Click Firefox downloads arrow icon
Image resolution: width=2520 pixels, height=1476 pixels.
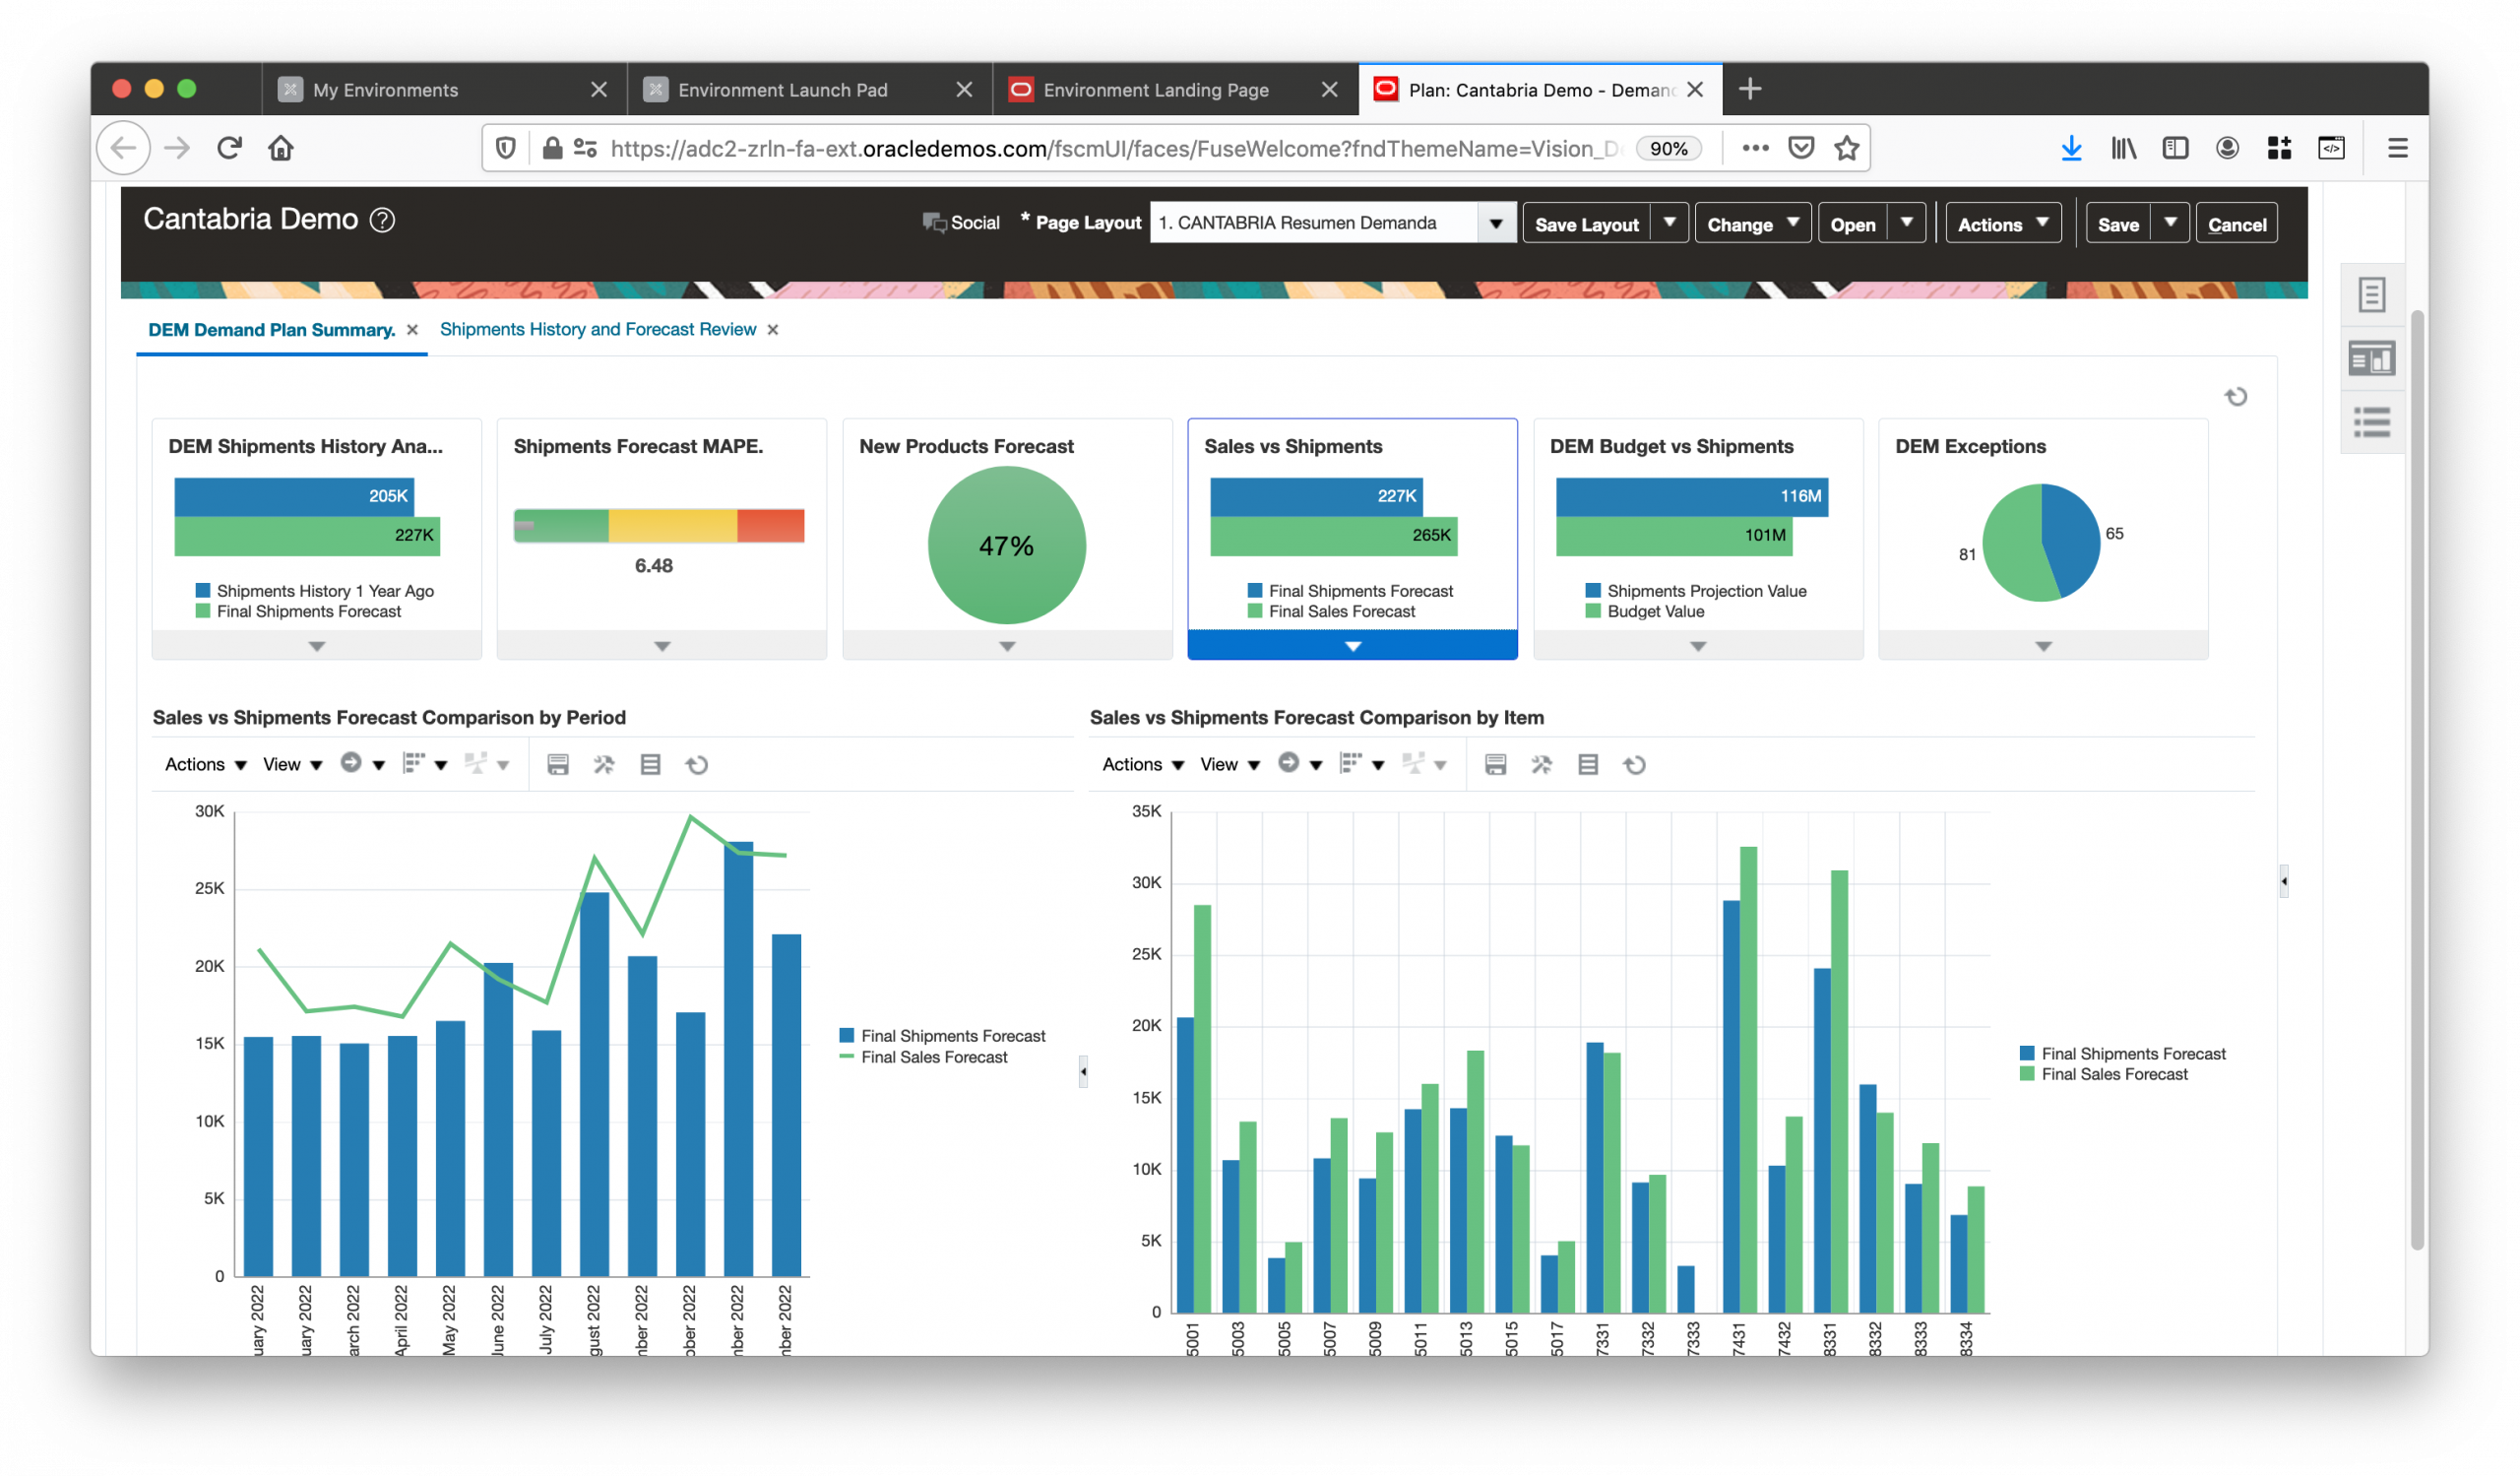pyautogui.click(x=2071, y=148)
